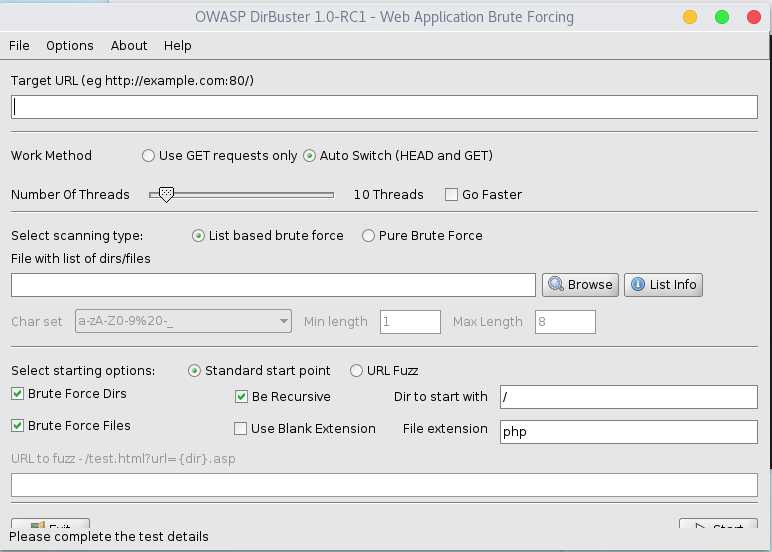This screenshot has height=552, width=772.
Task: Open the Char set dropdown
Action: pos(183,322)
